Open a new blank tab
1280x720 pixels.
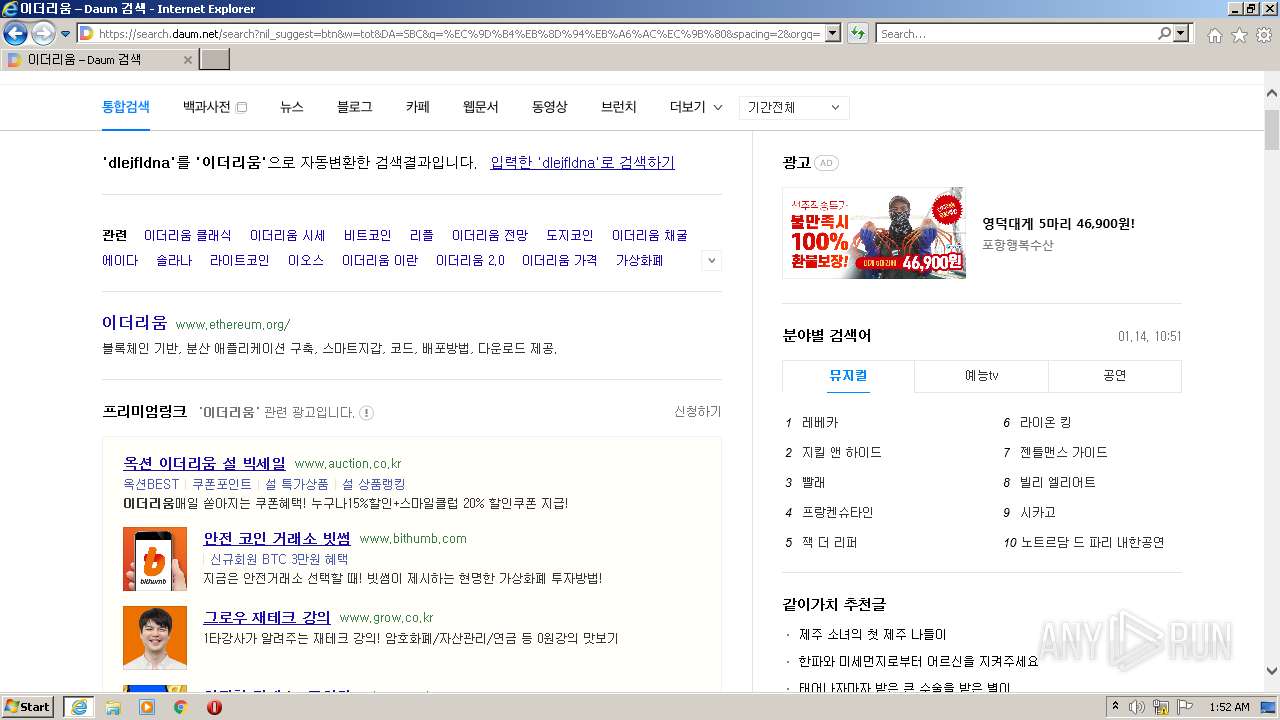[215, 60]
